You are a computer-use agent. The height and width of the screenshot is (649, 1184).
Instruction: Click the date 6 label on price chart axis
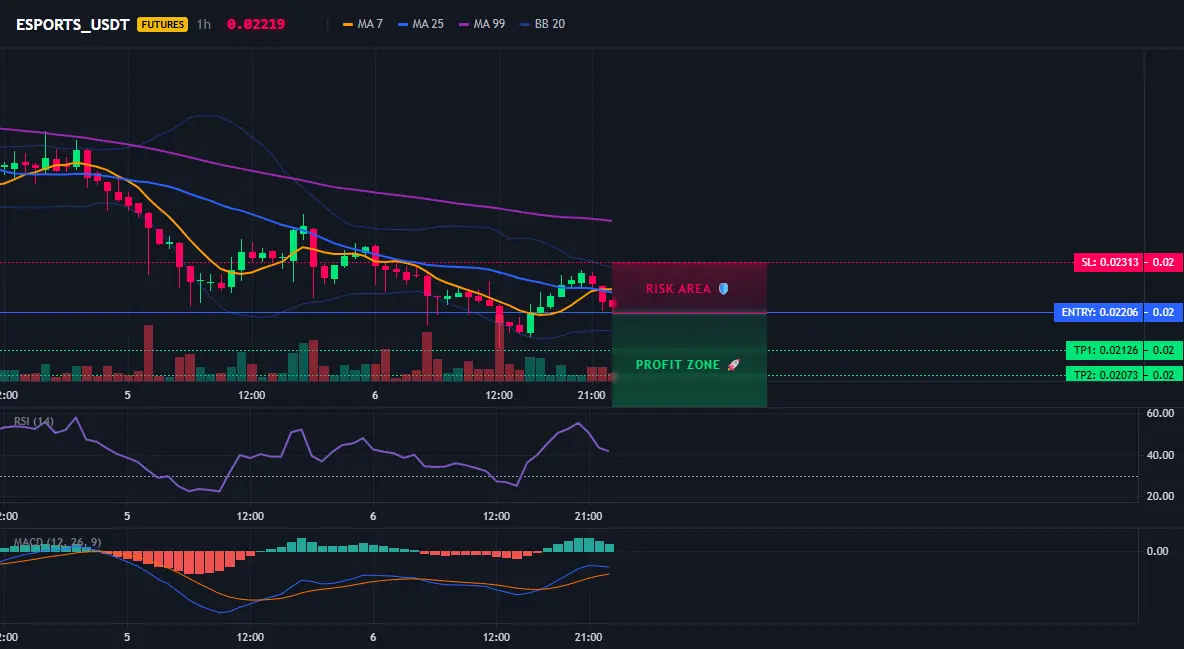point(374,395)
